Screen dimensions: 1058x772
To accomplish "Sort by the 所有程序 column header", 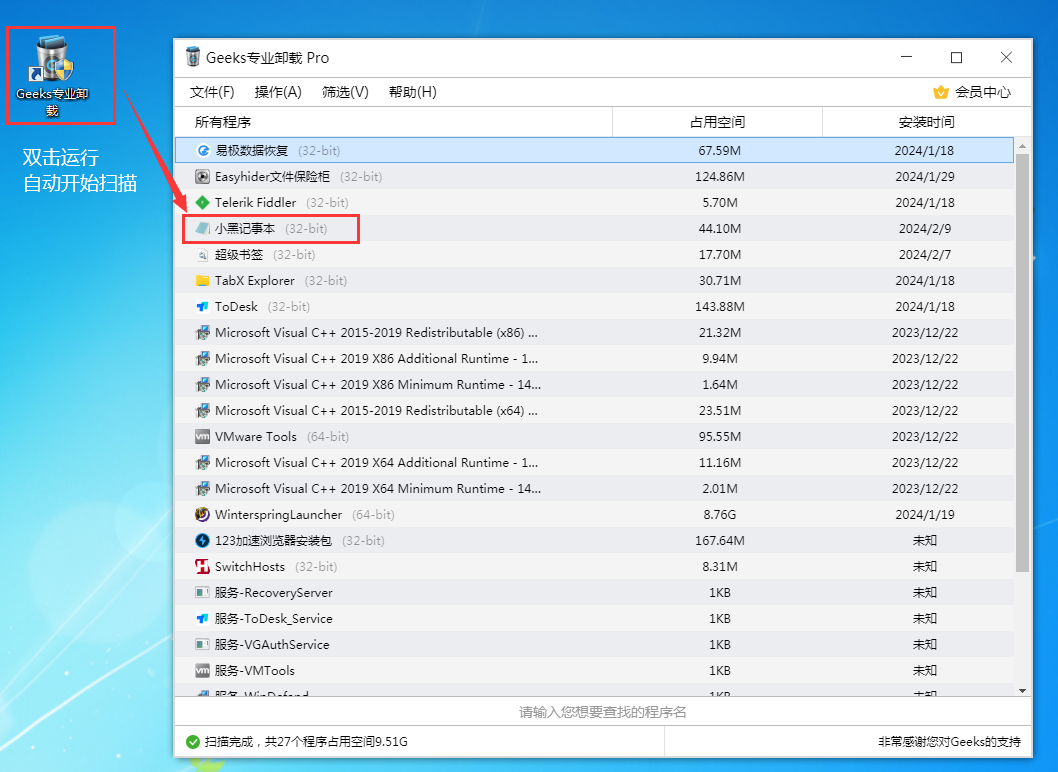I will click(393, 122).
